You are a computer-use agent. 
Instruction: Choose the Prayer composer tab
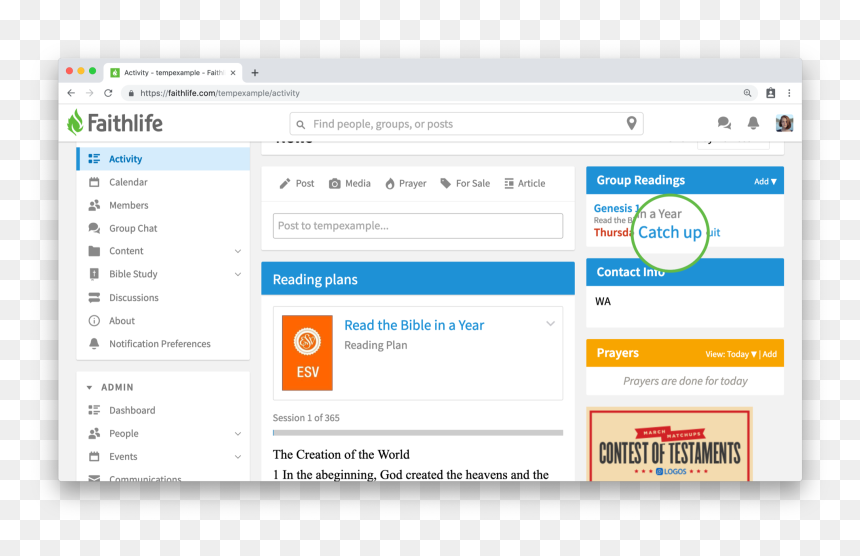pyautogui.click(x=405, y=184)
